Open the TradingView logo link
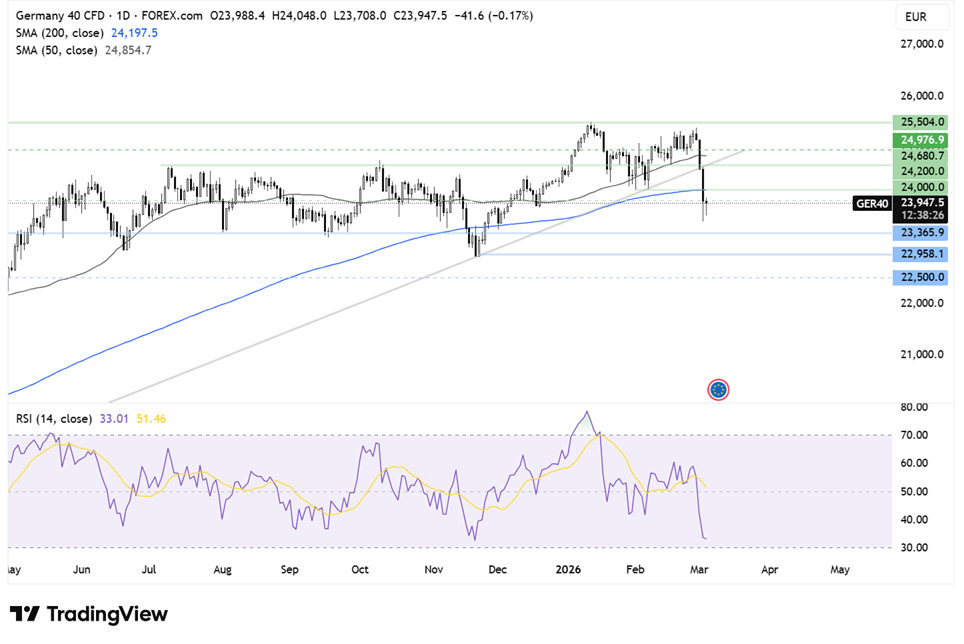This screenshot has width=964, height=644. [x=89, y=614]
